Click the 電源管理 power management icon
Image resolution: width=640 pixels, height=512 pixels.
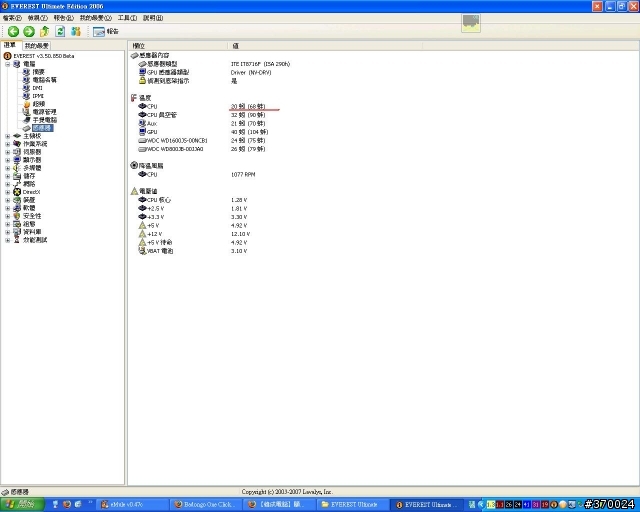(27, 112)
